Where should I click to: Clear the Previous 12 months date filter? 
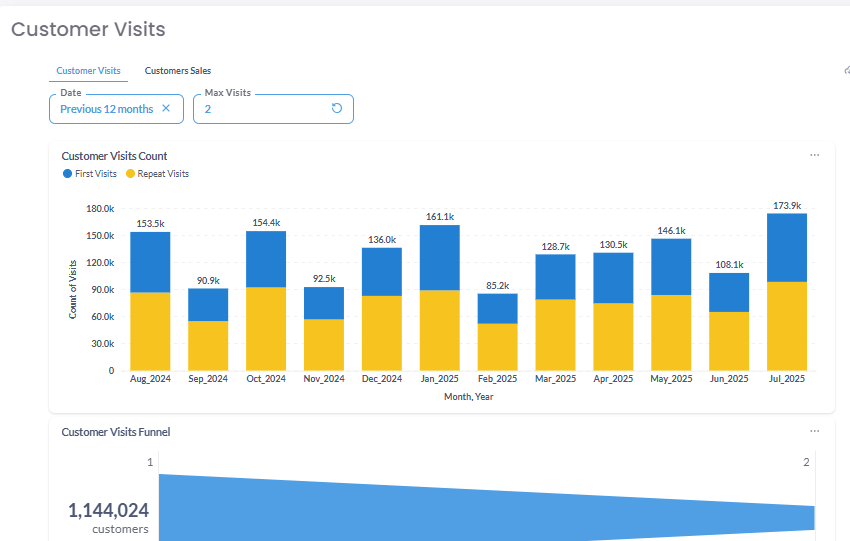click(x=166, y=109)
